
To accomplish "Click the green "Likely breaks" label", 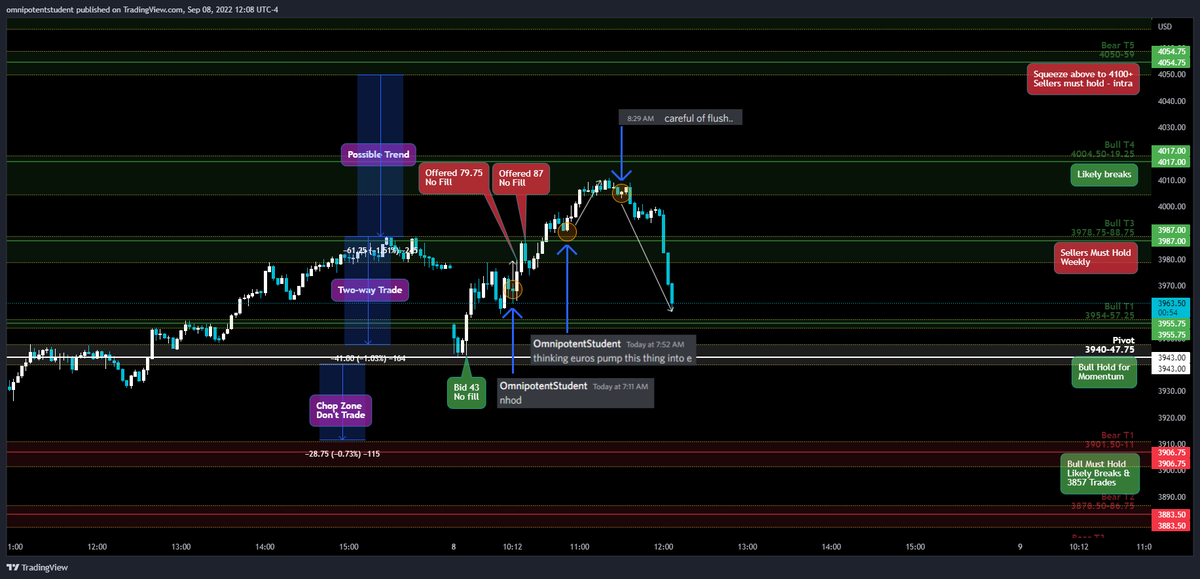I will click(1105, 175).
